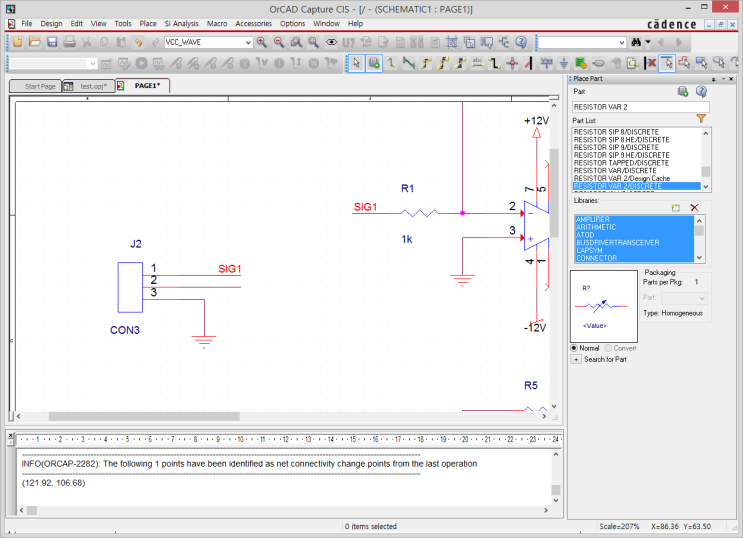This screenshot has width=743, height=538.
Task: Click the resistor symbol preview thumbnail
Action: point(604,306)
